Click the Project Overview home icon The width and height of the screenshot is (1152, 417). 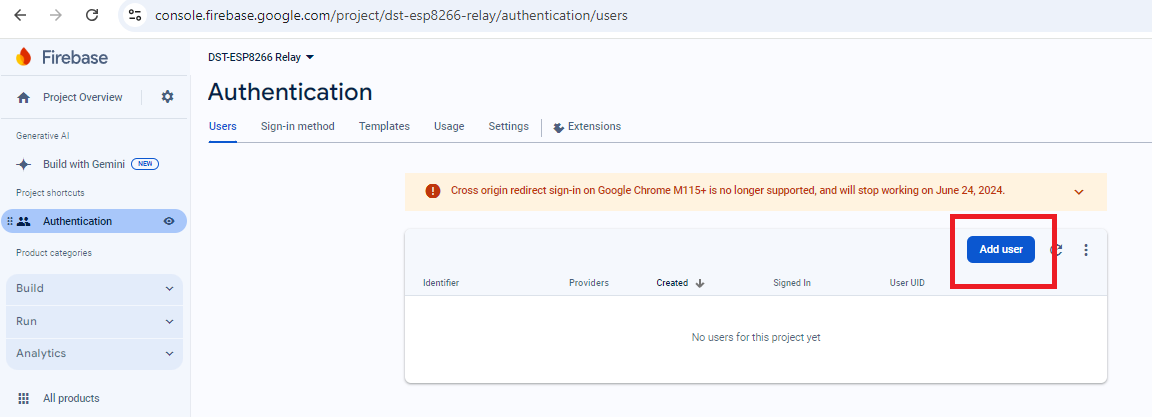pos(24,97)
